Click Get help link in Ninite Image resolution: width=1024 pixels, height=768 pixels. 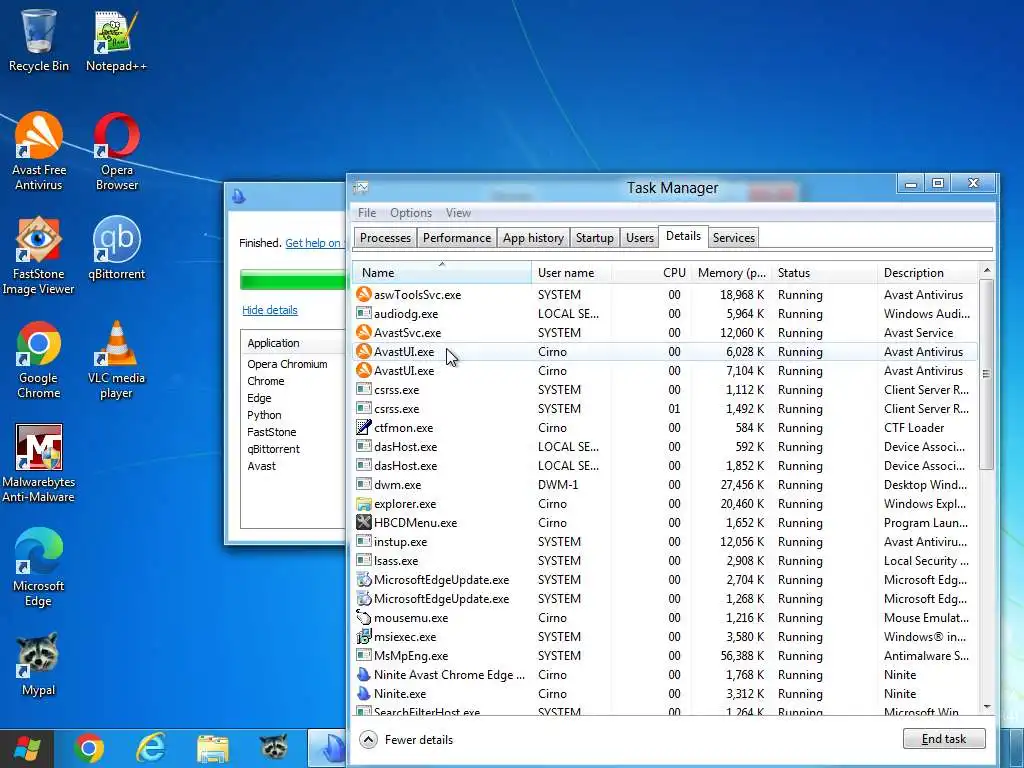coord(315,243)
